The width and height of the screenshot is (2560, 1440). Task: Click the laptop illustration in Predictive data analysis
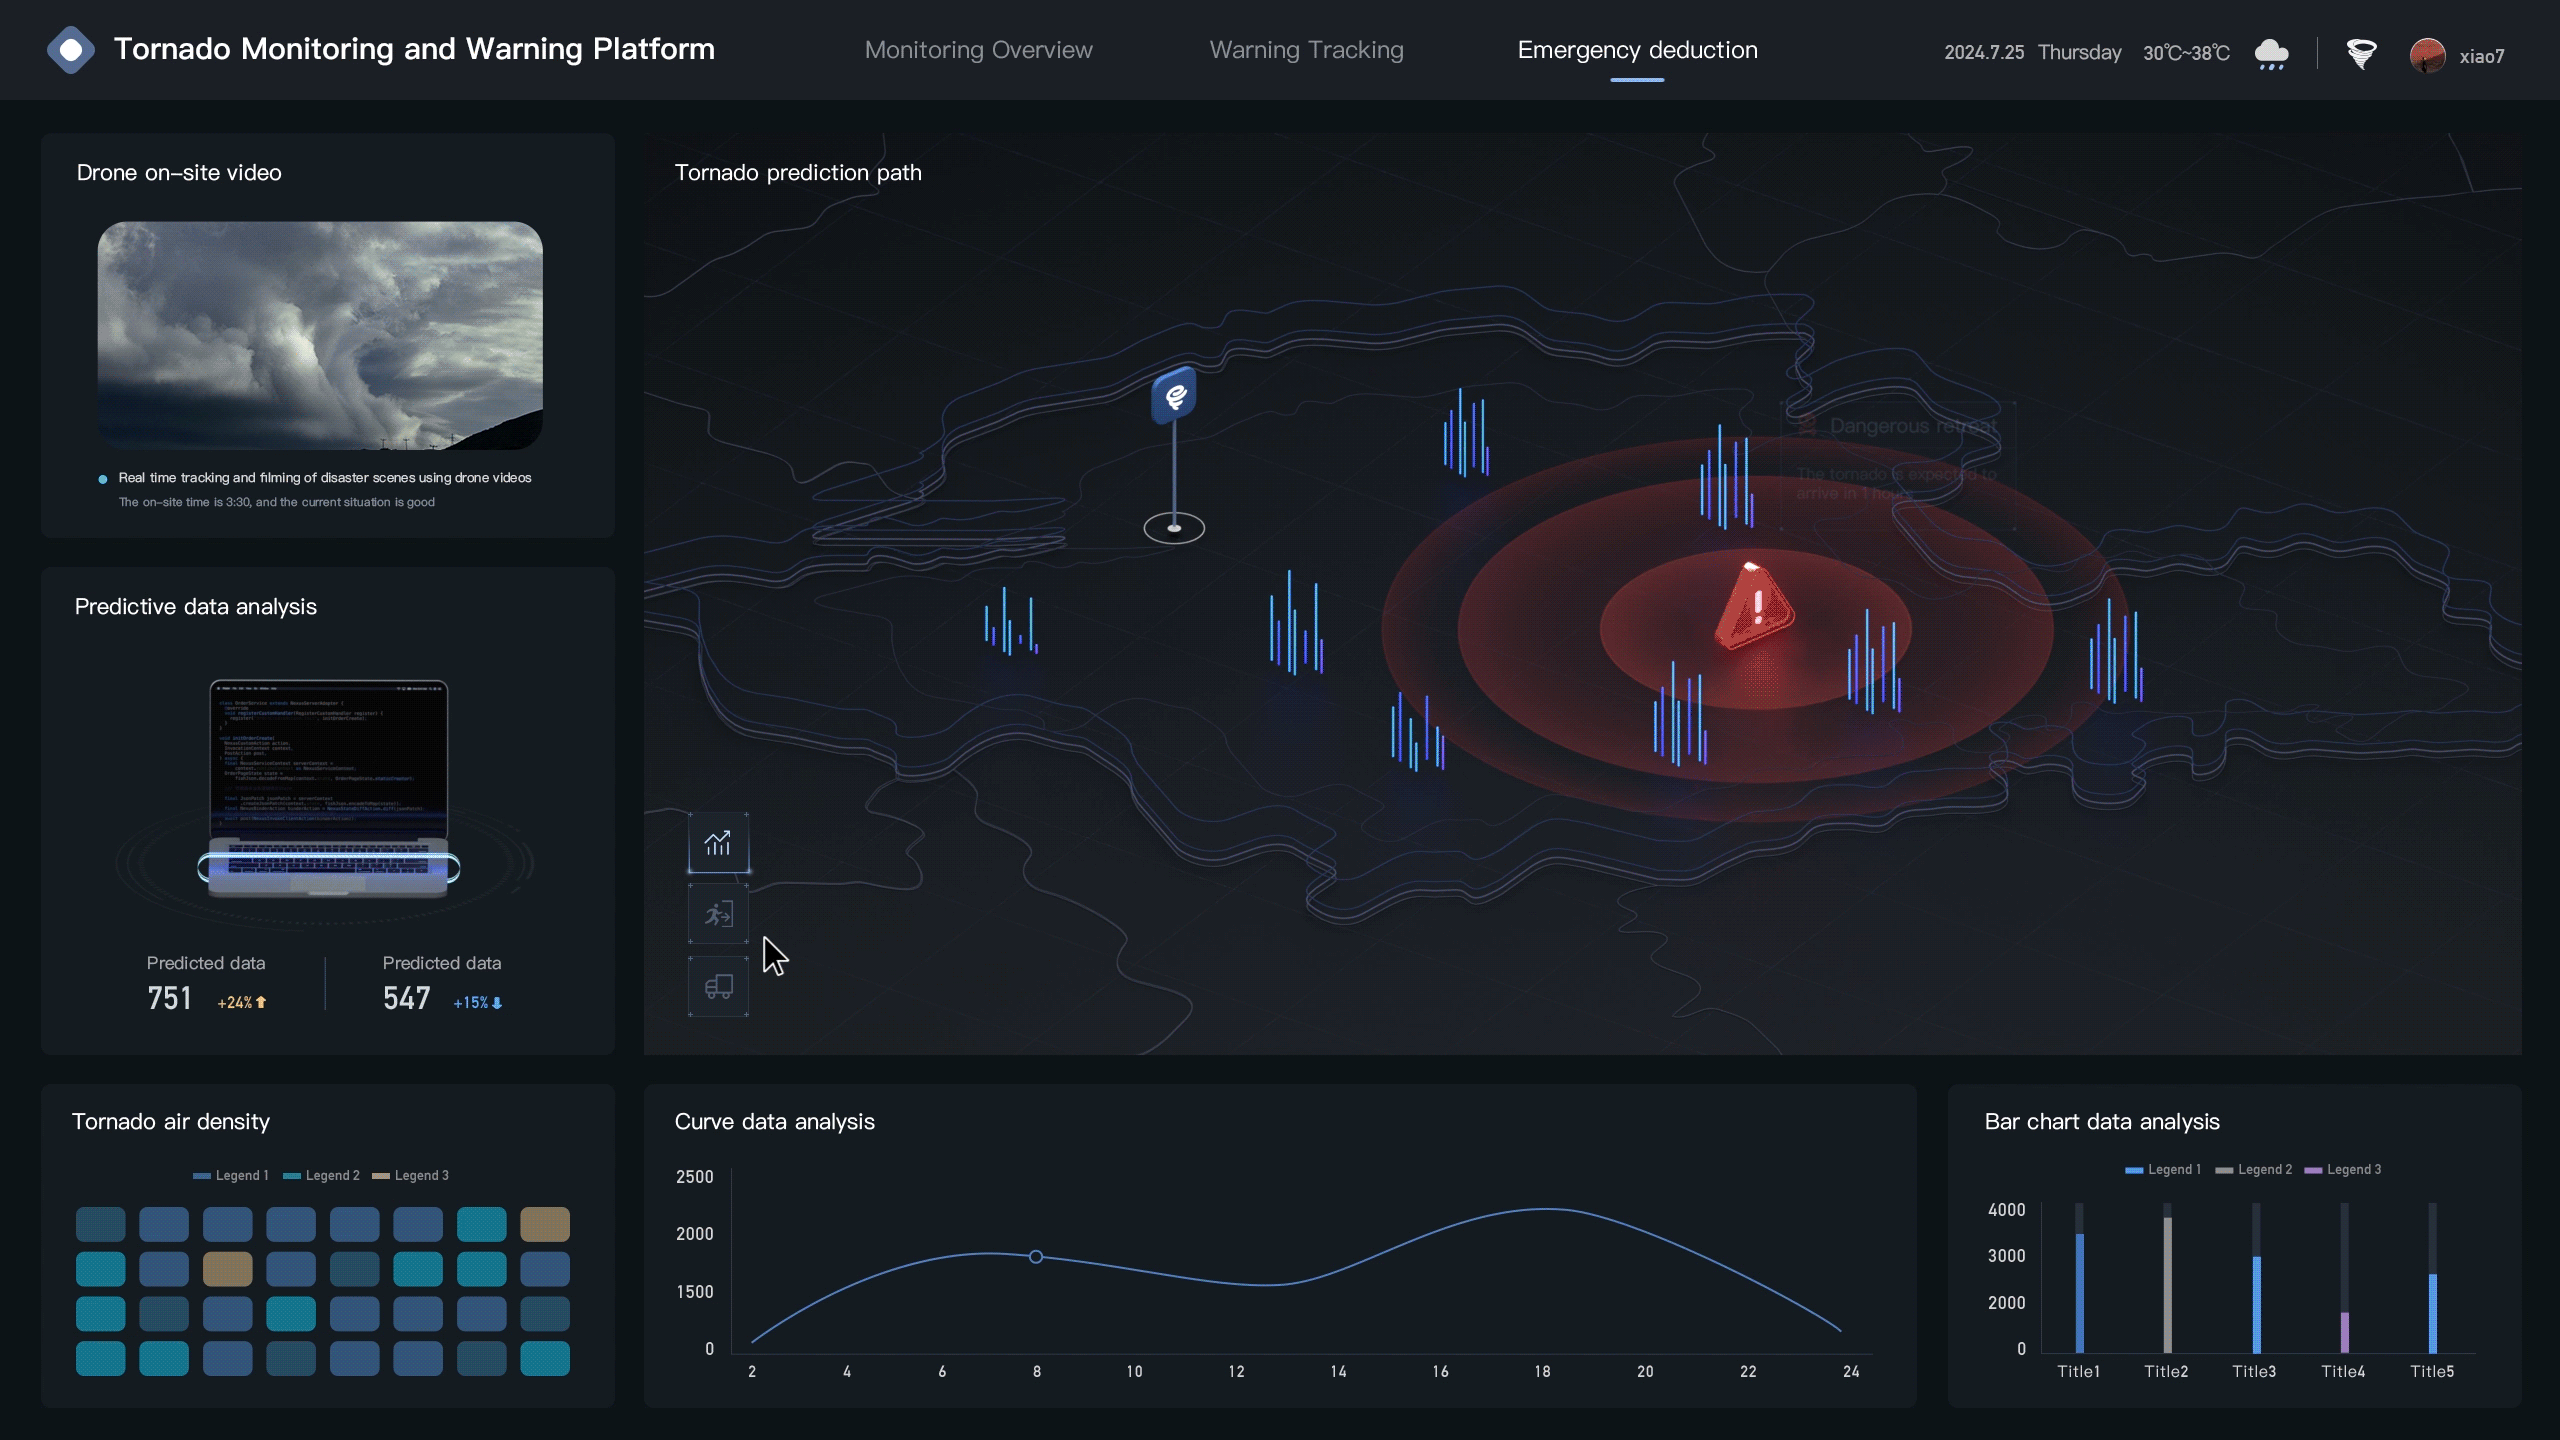coord(329,789)
